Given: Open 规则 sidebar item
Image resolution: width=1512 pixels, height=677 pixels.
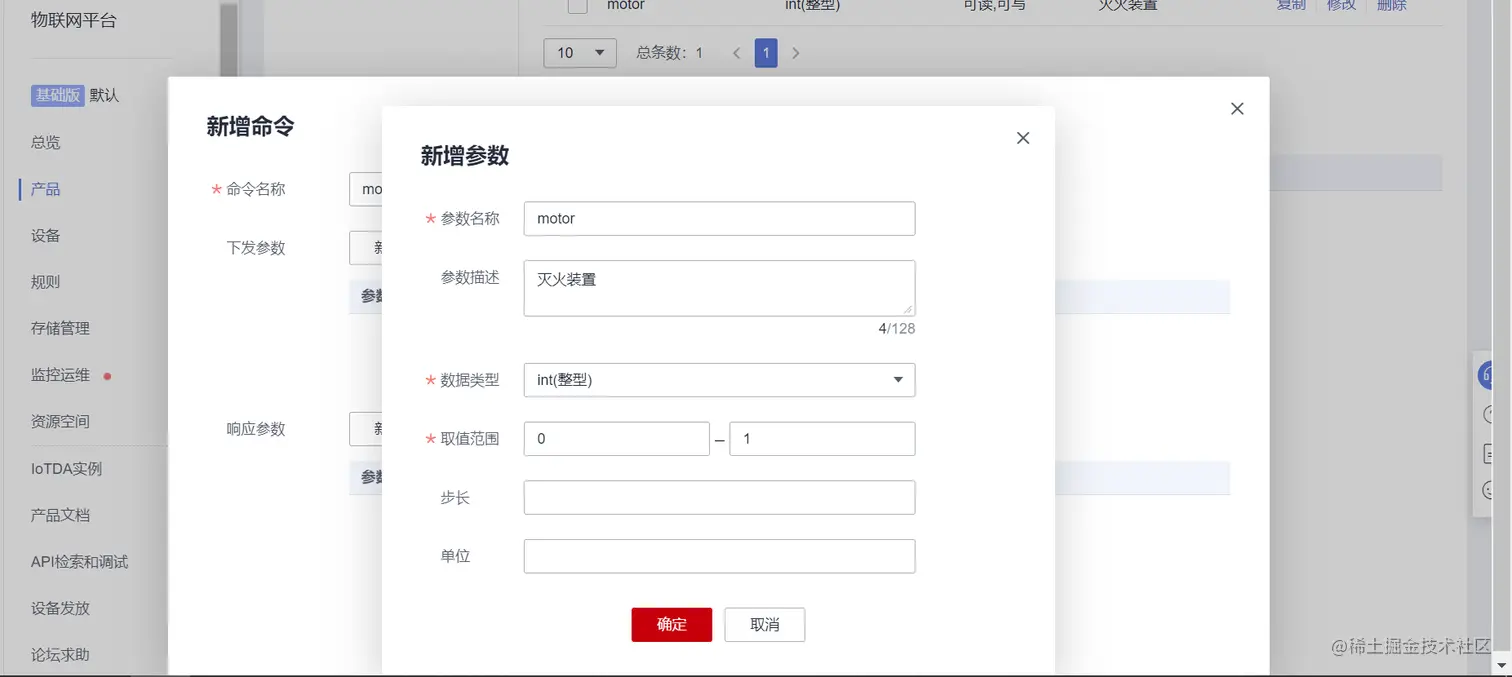Looking at the screenshot, I should click(46, 282).
